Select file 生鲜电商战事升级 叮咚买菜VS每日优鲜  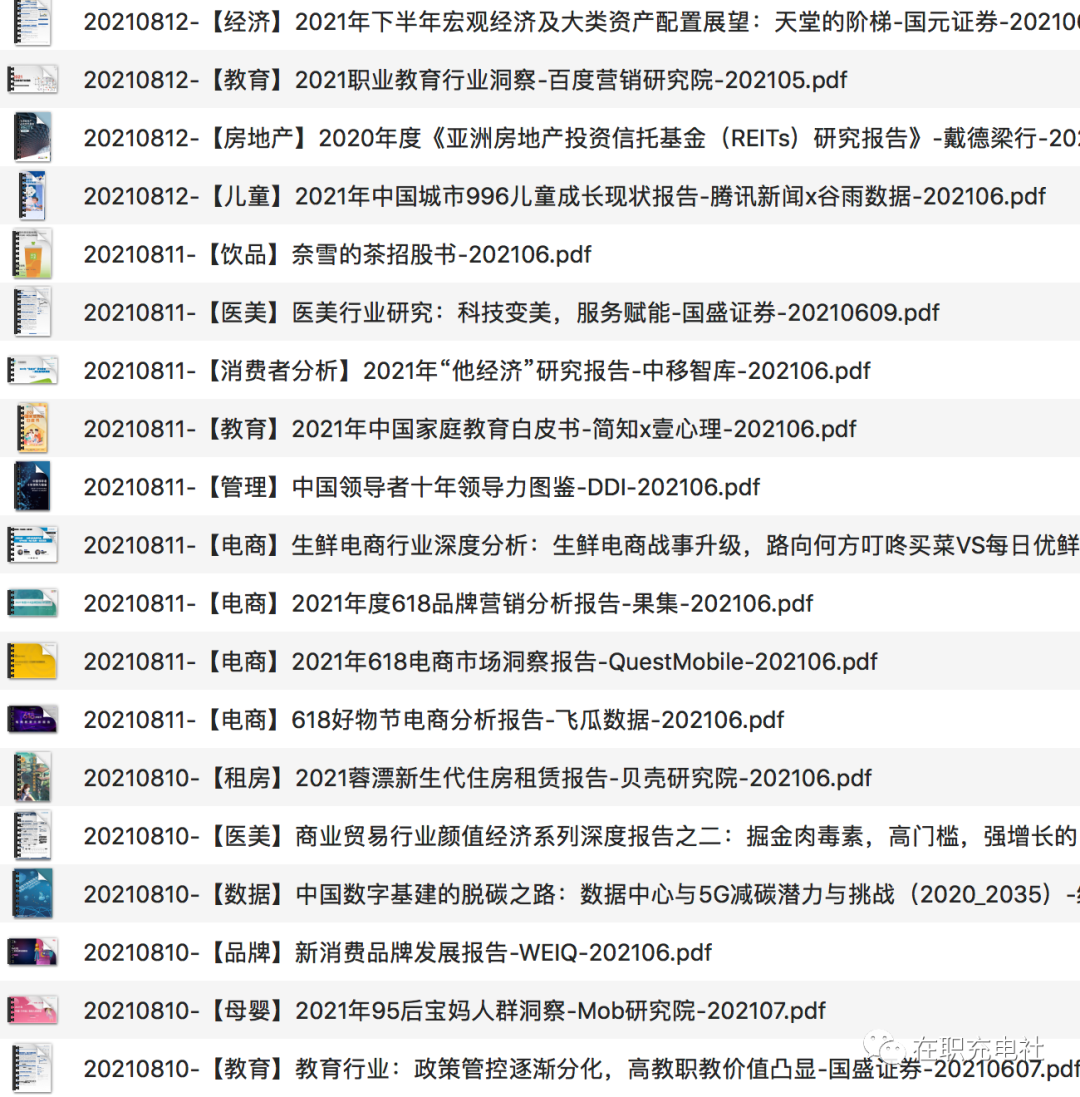click(x=582, y=545)
